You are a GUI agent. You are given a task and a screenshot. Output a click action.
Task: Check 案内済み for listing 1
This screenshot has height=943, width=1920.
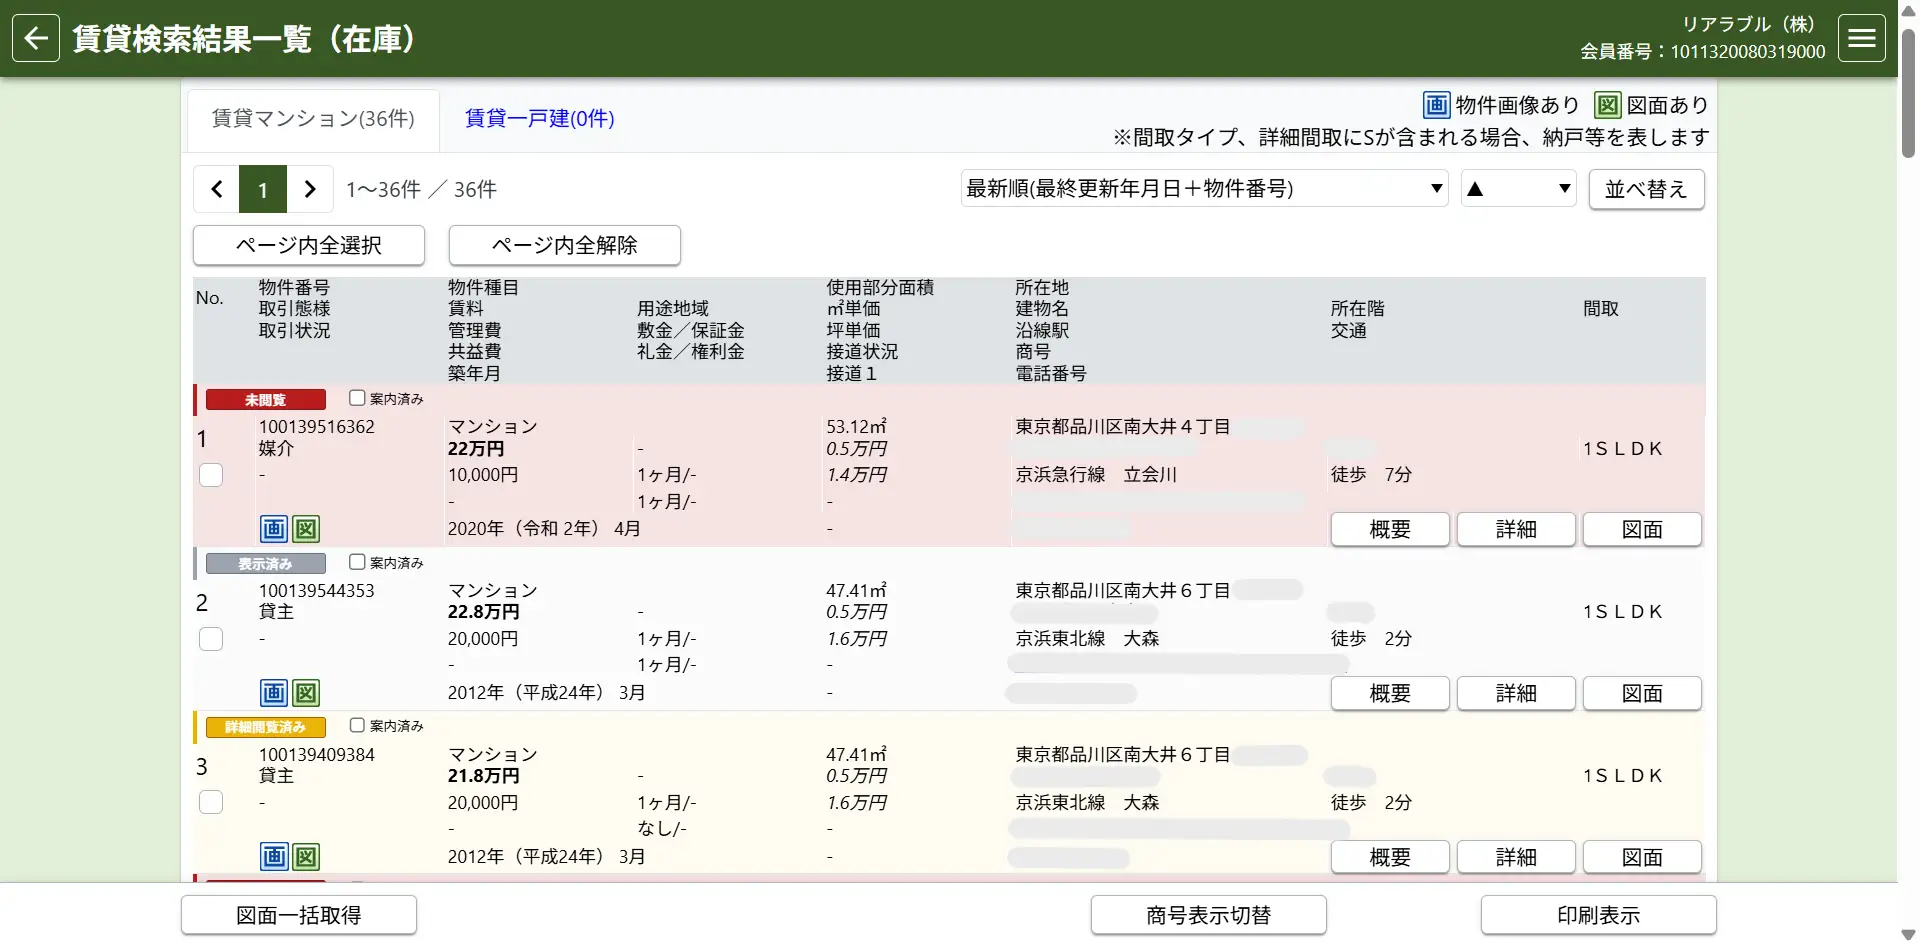pyautogui.click(x=357, y=398)
